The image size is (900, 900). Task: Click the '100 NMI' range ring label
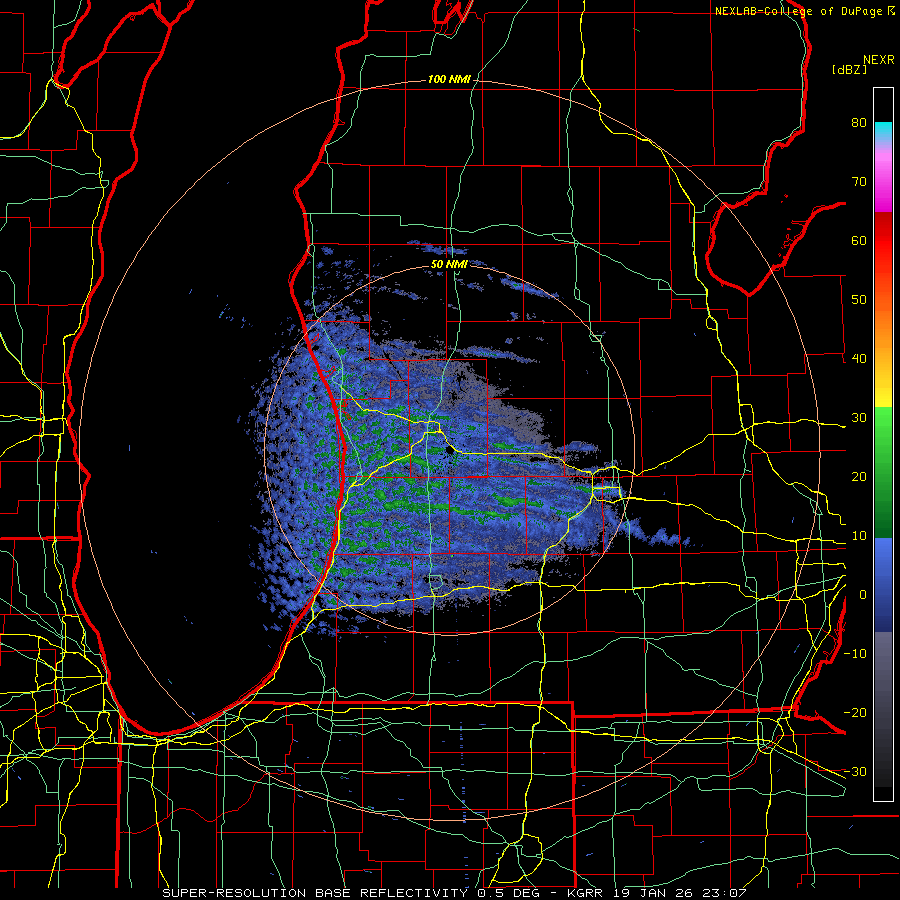pos(449,79)
